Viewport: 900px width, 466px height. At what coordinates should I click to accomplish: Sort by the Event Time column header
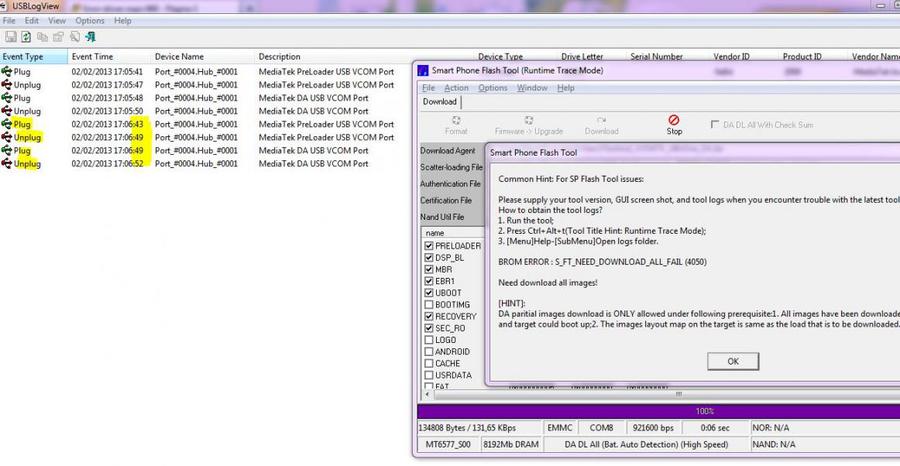110,57
